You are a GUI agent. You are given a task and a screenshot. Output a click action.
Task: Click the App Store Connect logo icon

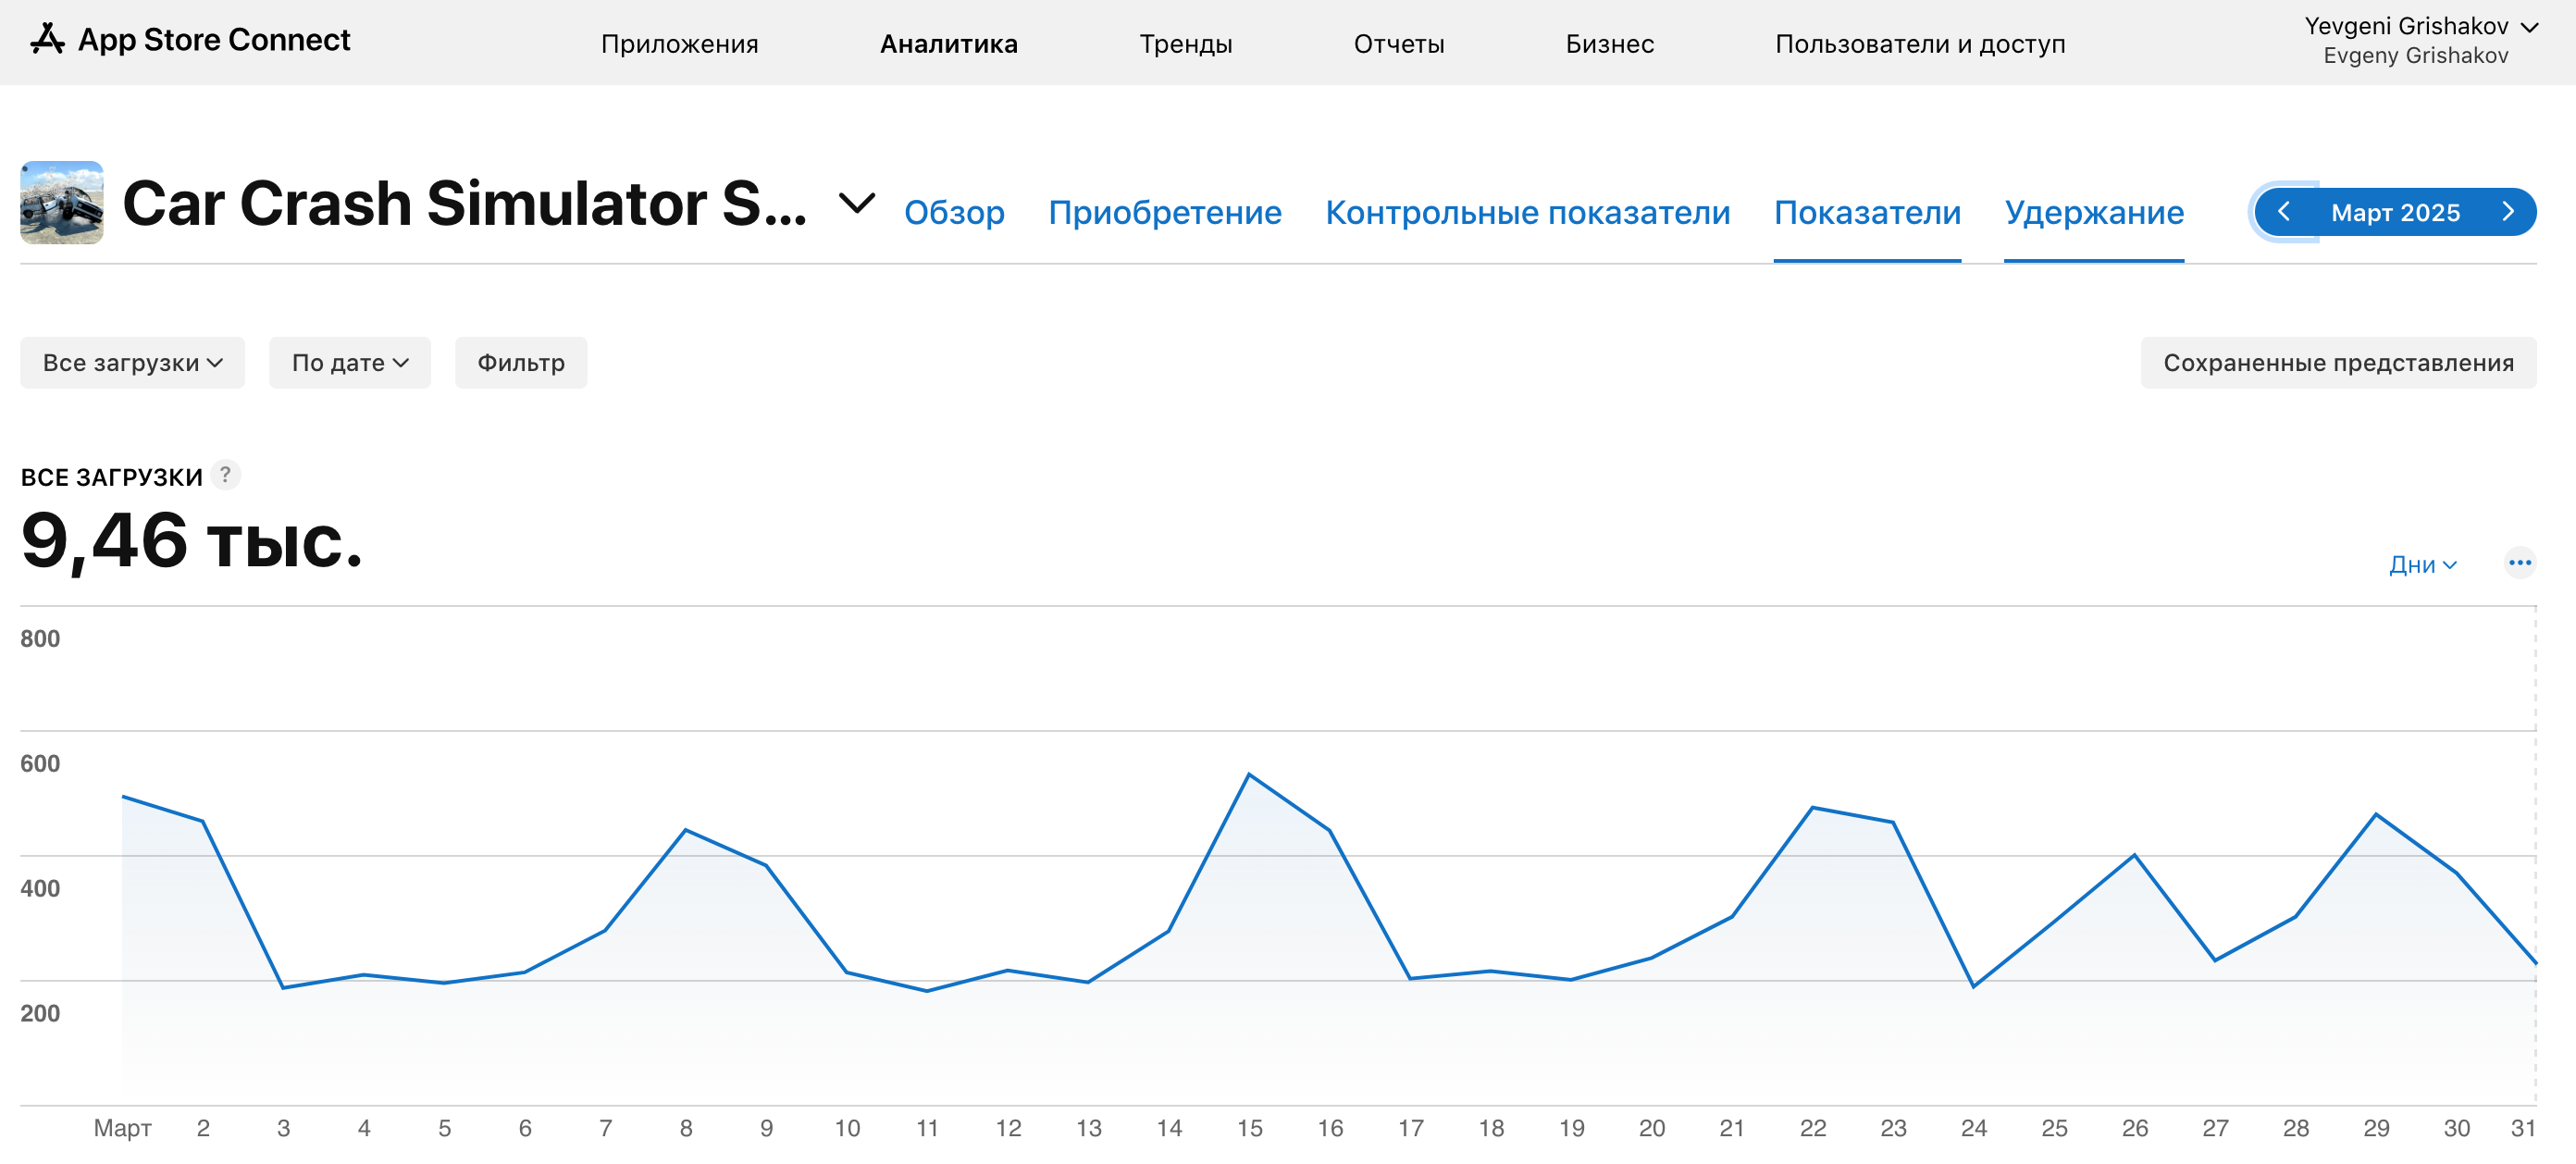47,39
